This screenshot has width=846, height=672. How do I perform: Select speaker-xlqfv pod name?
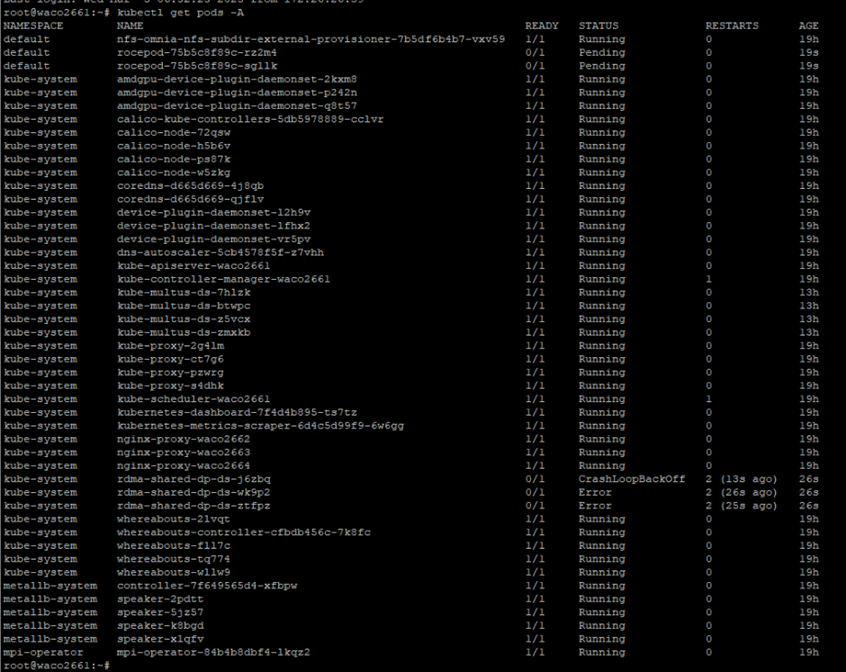pyautogui.click(x=160, y=639)
